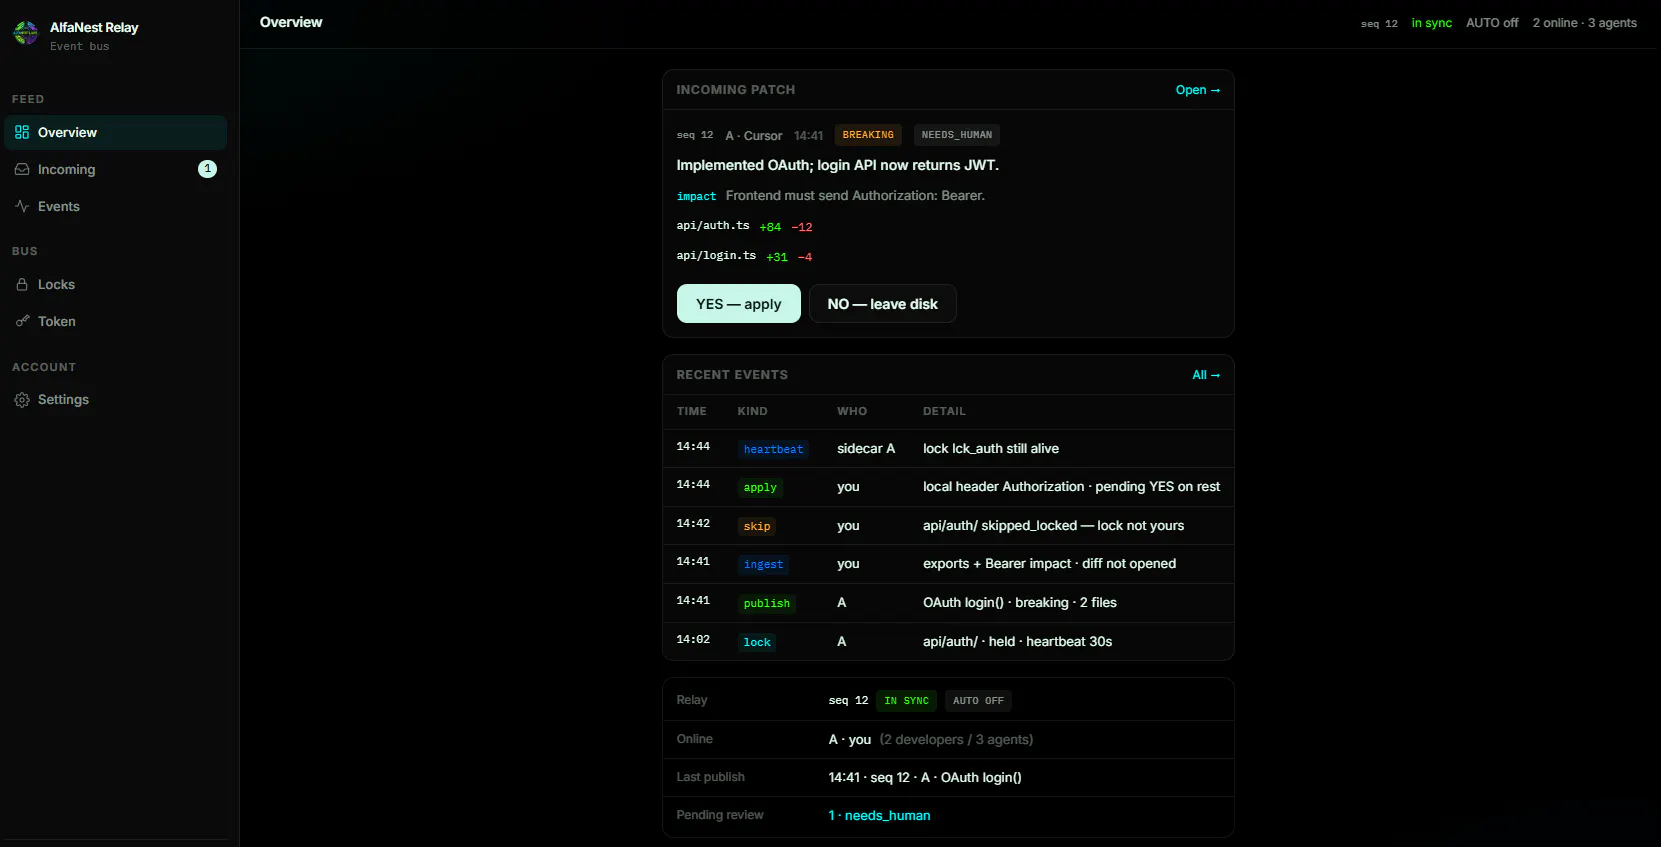Click the BREAKING tag on the patch

[x=868, y=135]
